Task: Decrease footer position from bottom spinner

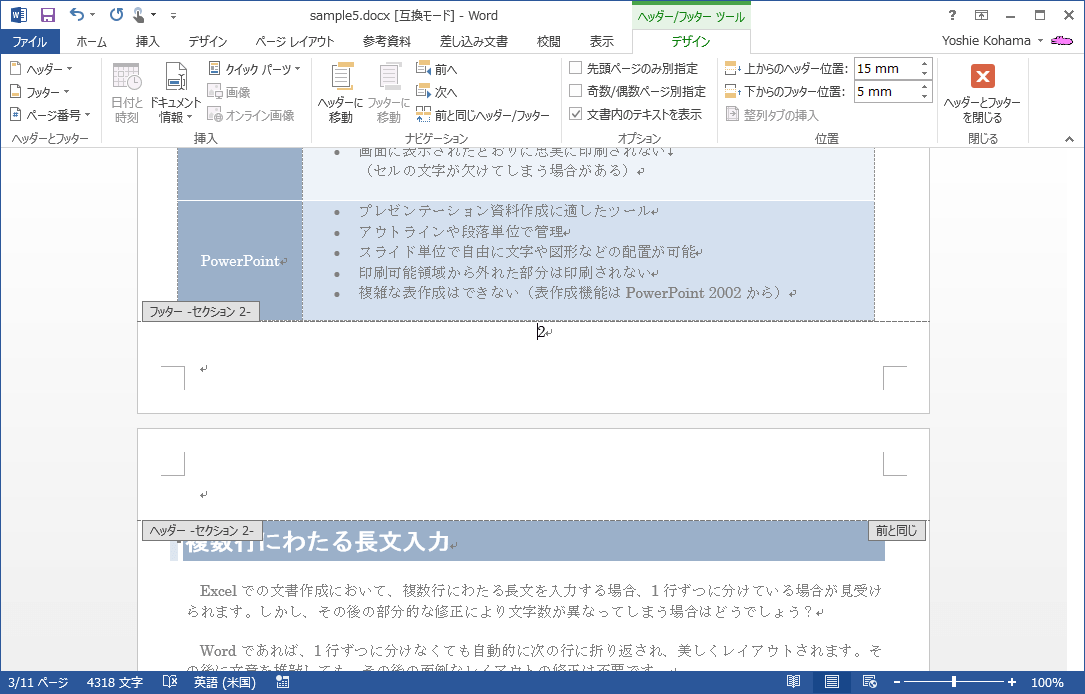Action: [x=924, y=96]
